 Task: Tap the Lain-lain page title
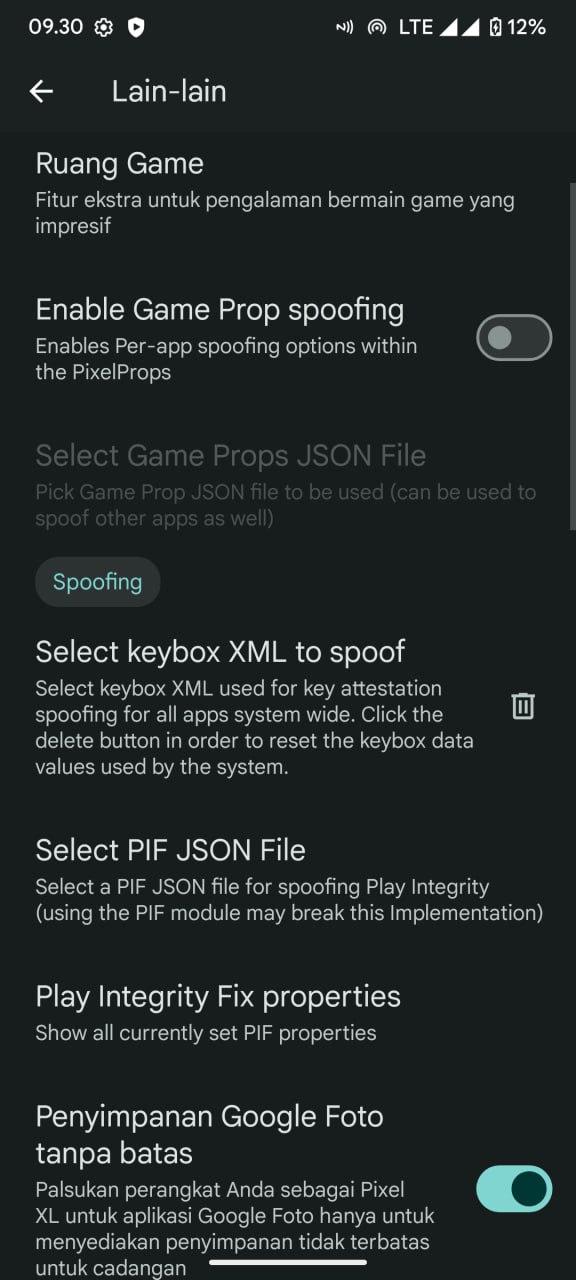pos(169,91)
